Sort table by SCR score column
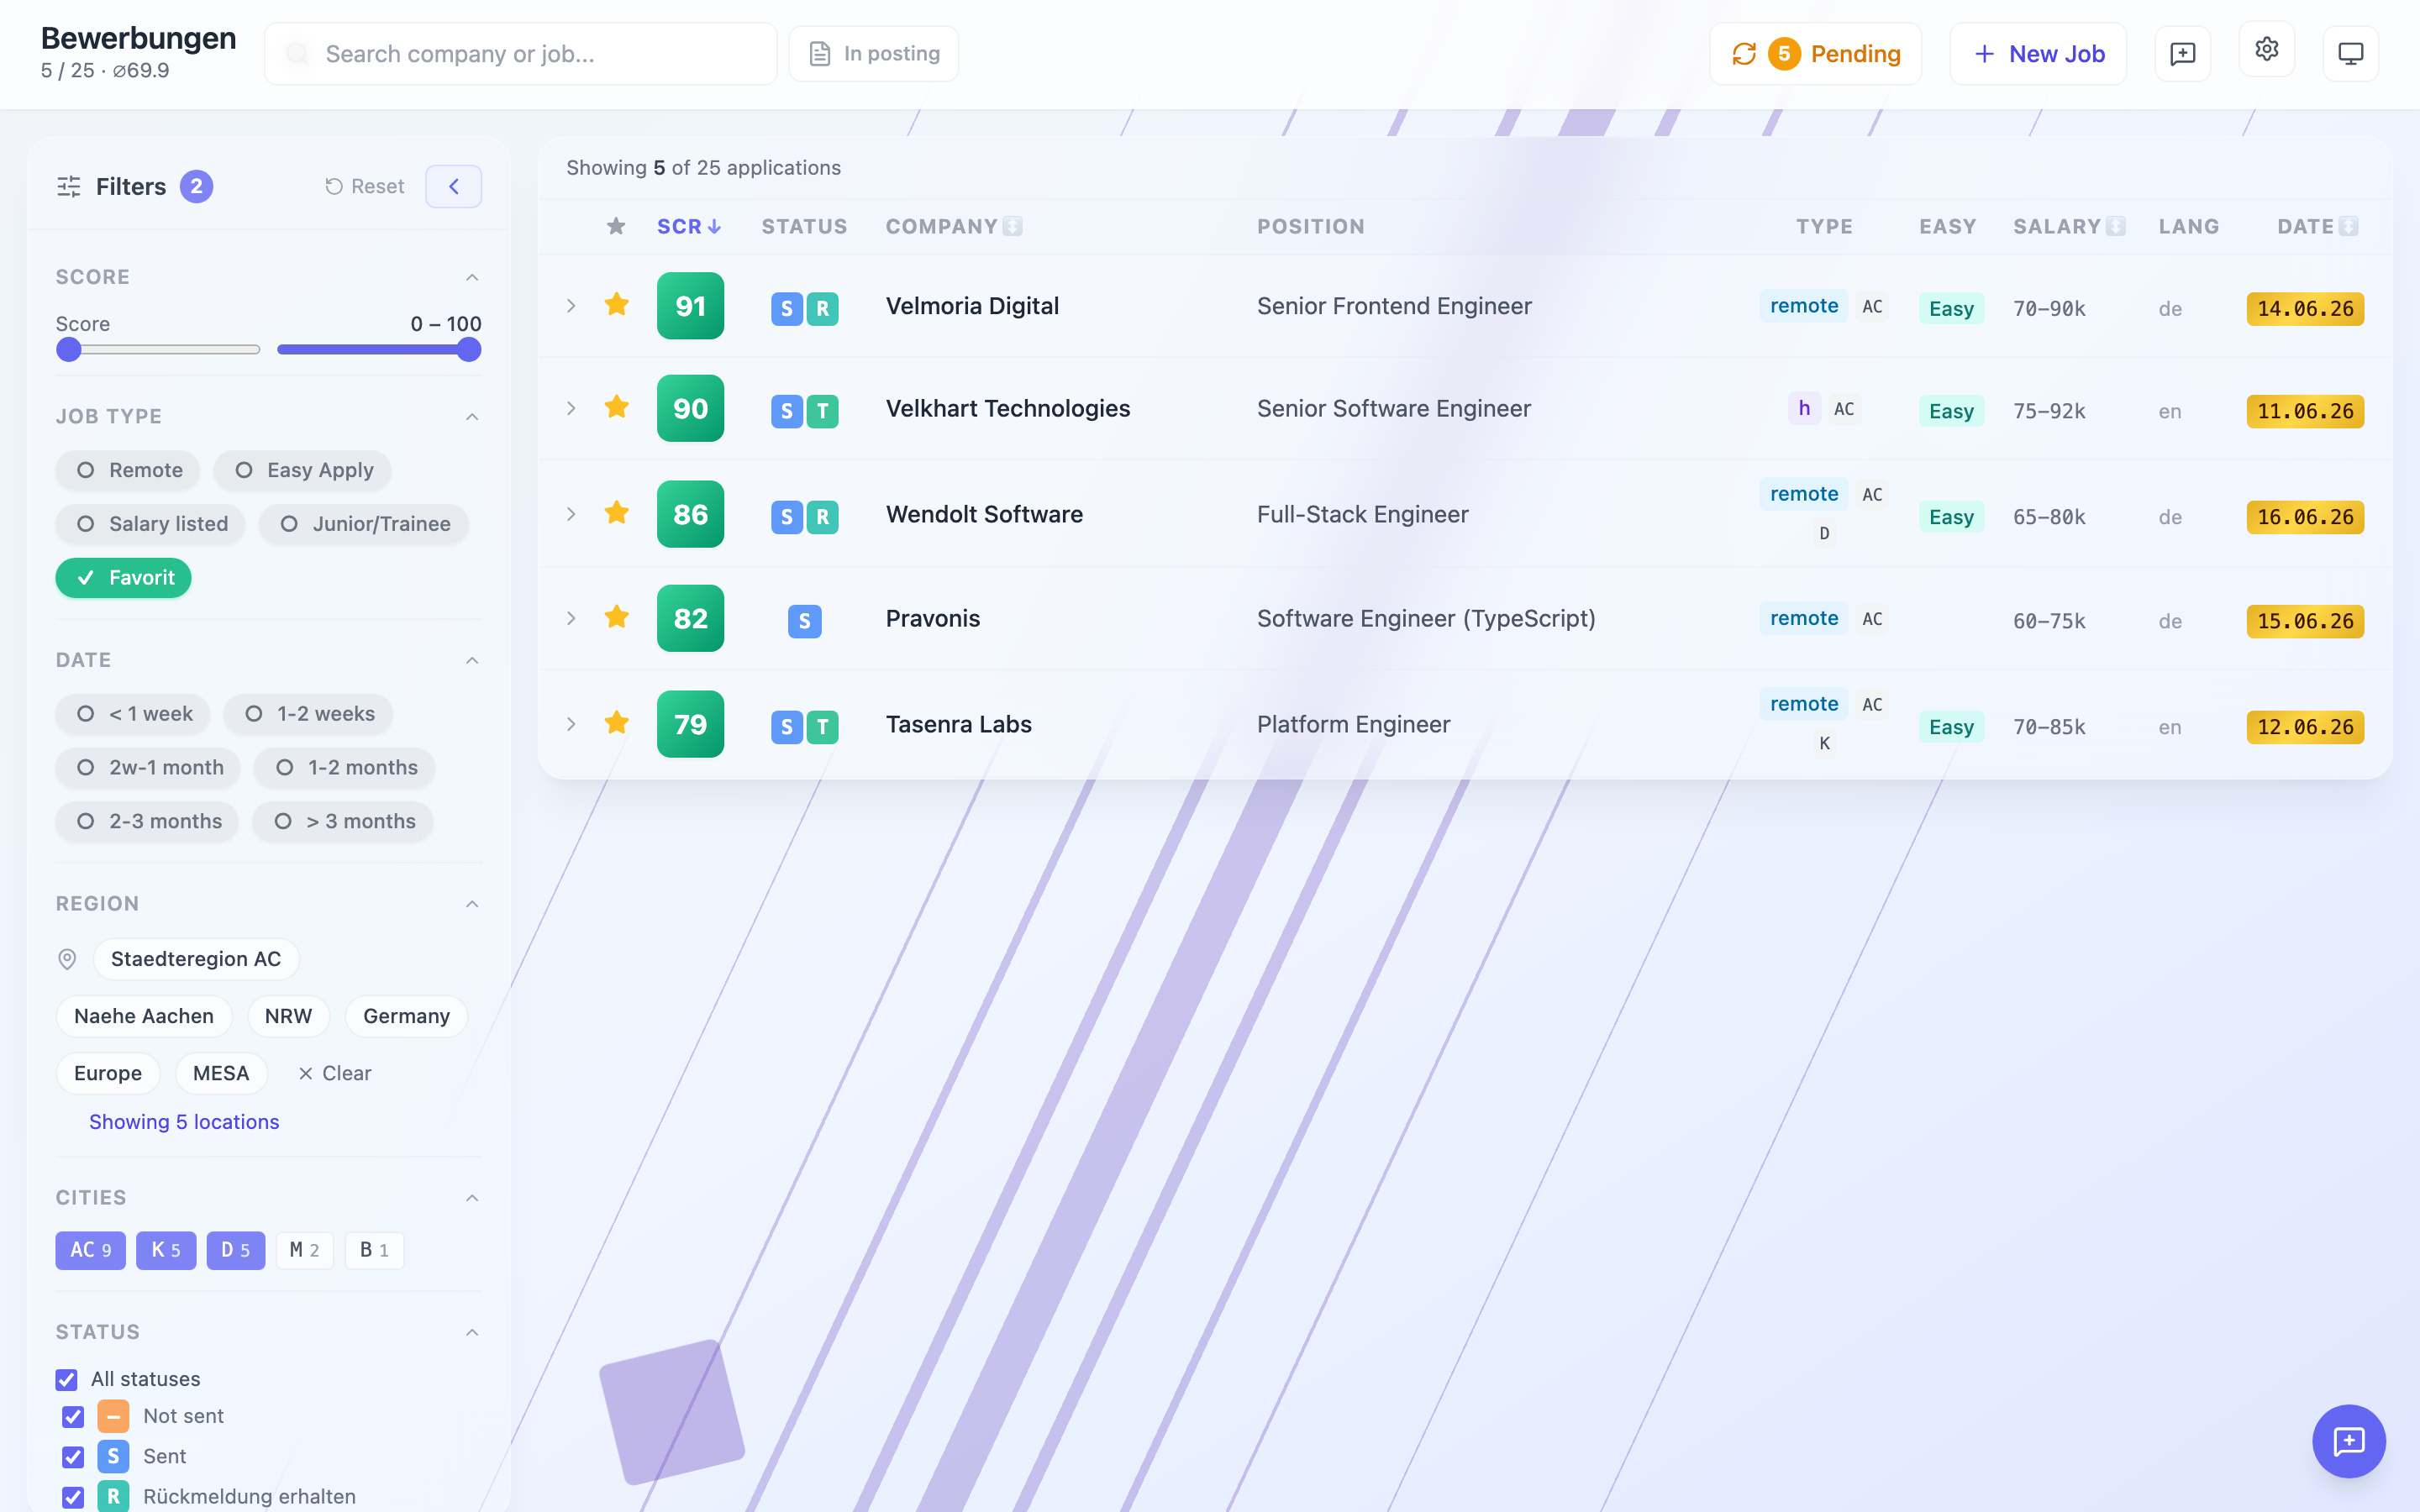The width and height of the screenshot is (2420, 1512). 689,226
